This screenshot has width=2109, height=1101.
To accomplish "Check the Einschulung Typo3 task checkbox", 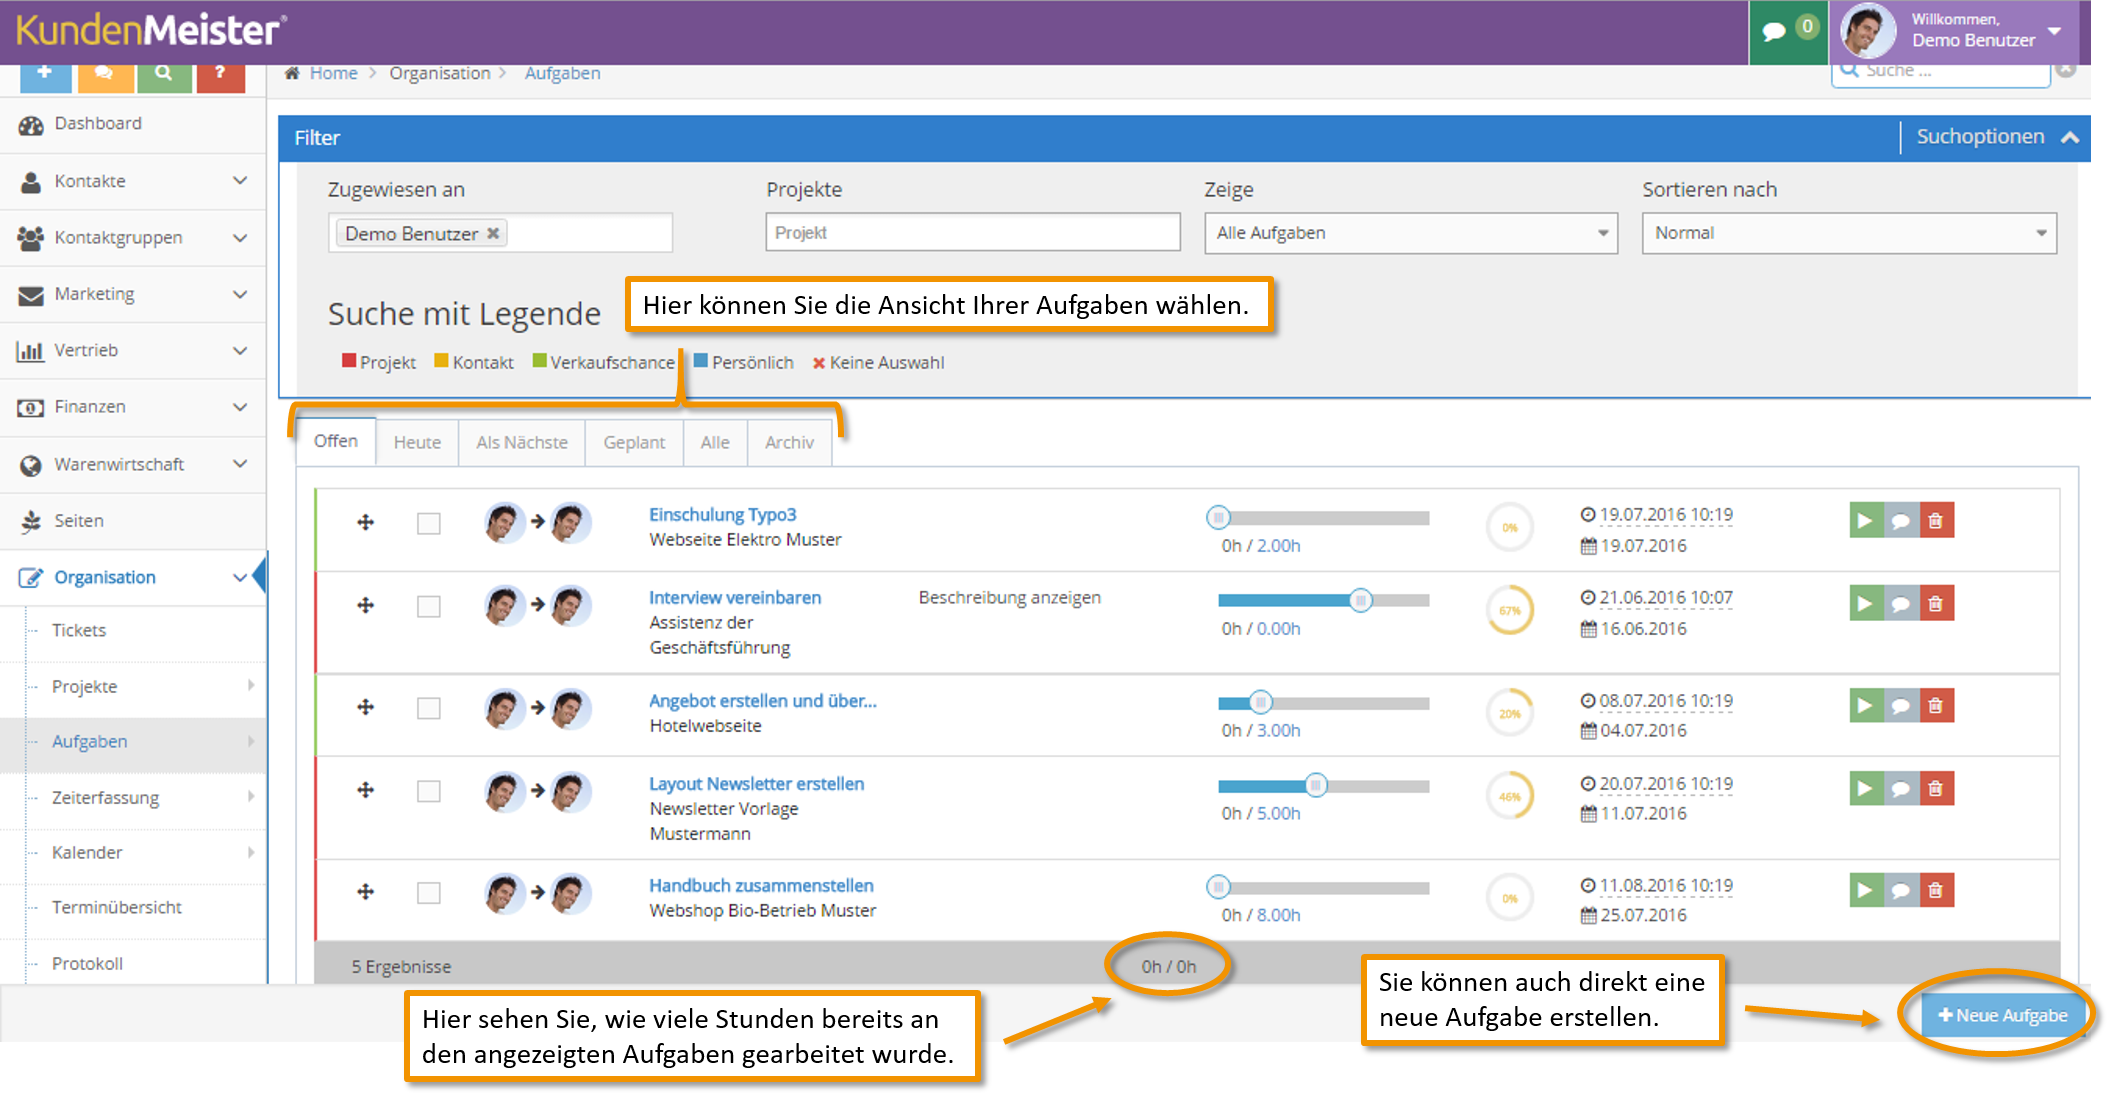I will point(429,523).
